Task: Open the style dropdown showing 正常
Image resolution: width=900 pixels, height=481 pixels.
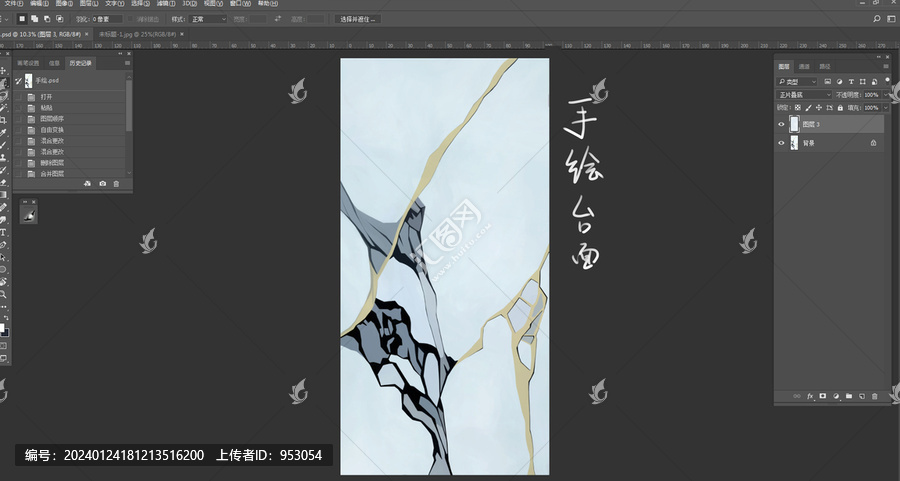Action: click(208, 19)
